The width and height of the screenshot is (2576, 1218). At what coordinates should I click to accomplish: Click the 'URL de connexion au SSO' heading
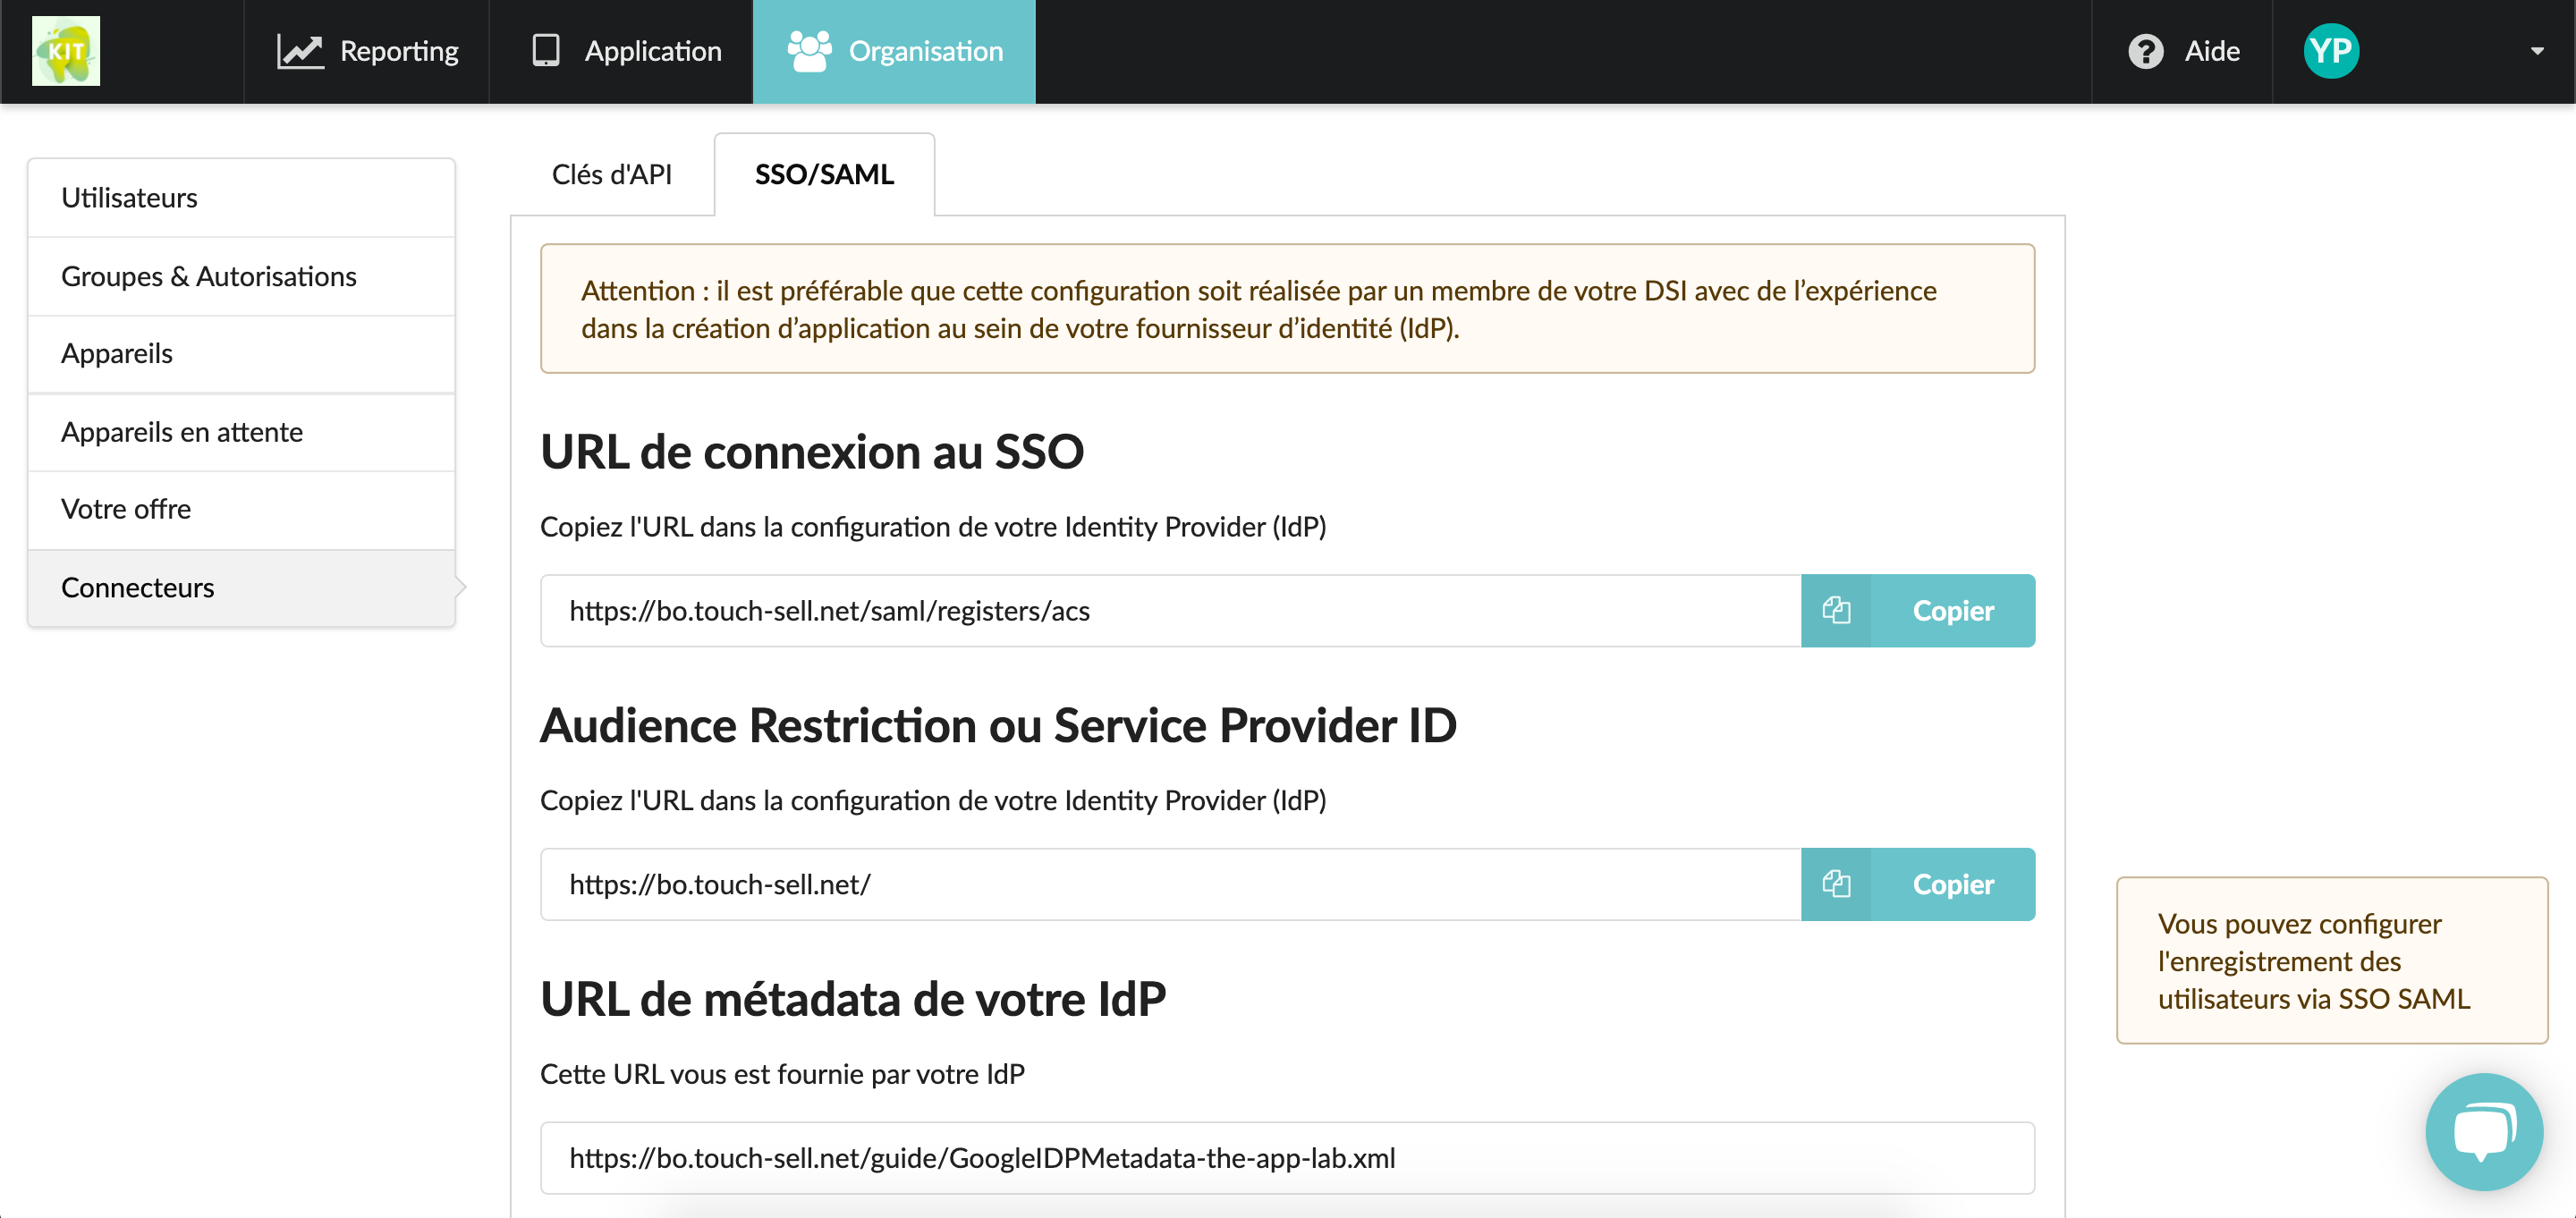click(812, 452)
